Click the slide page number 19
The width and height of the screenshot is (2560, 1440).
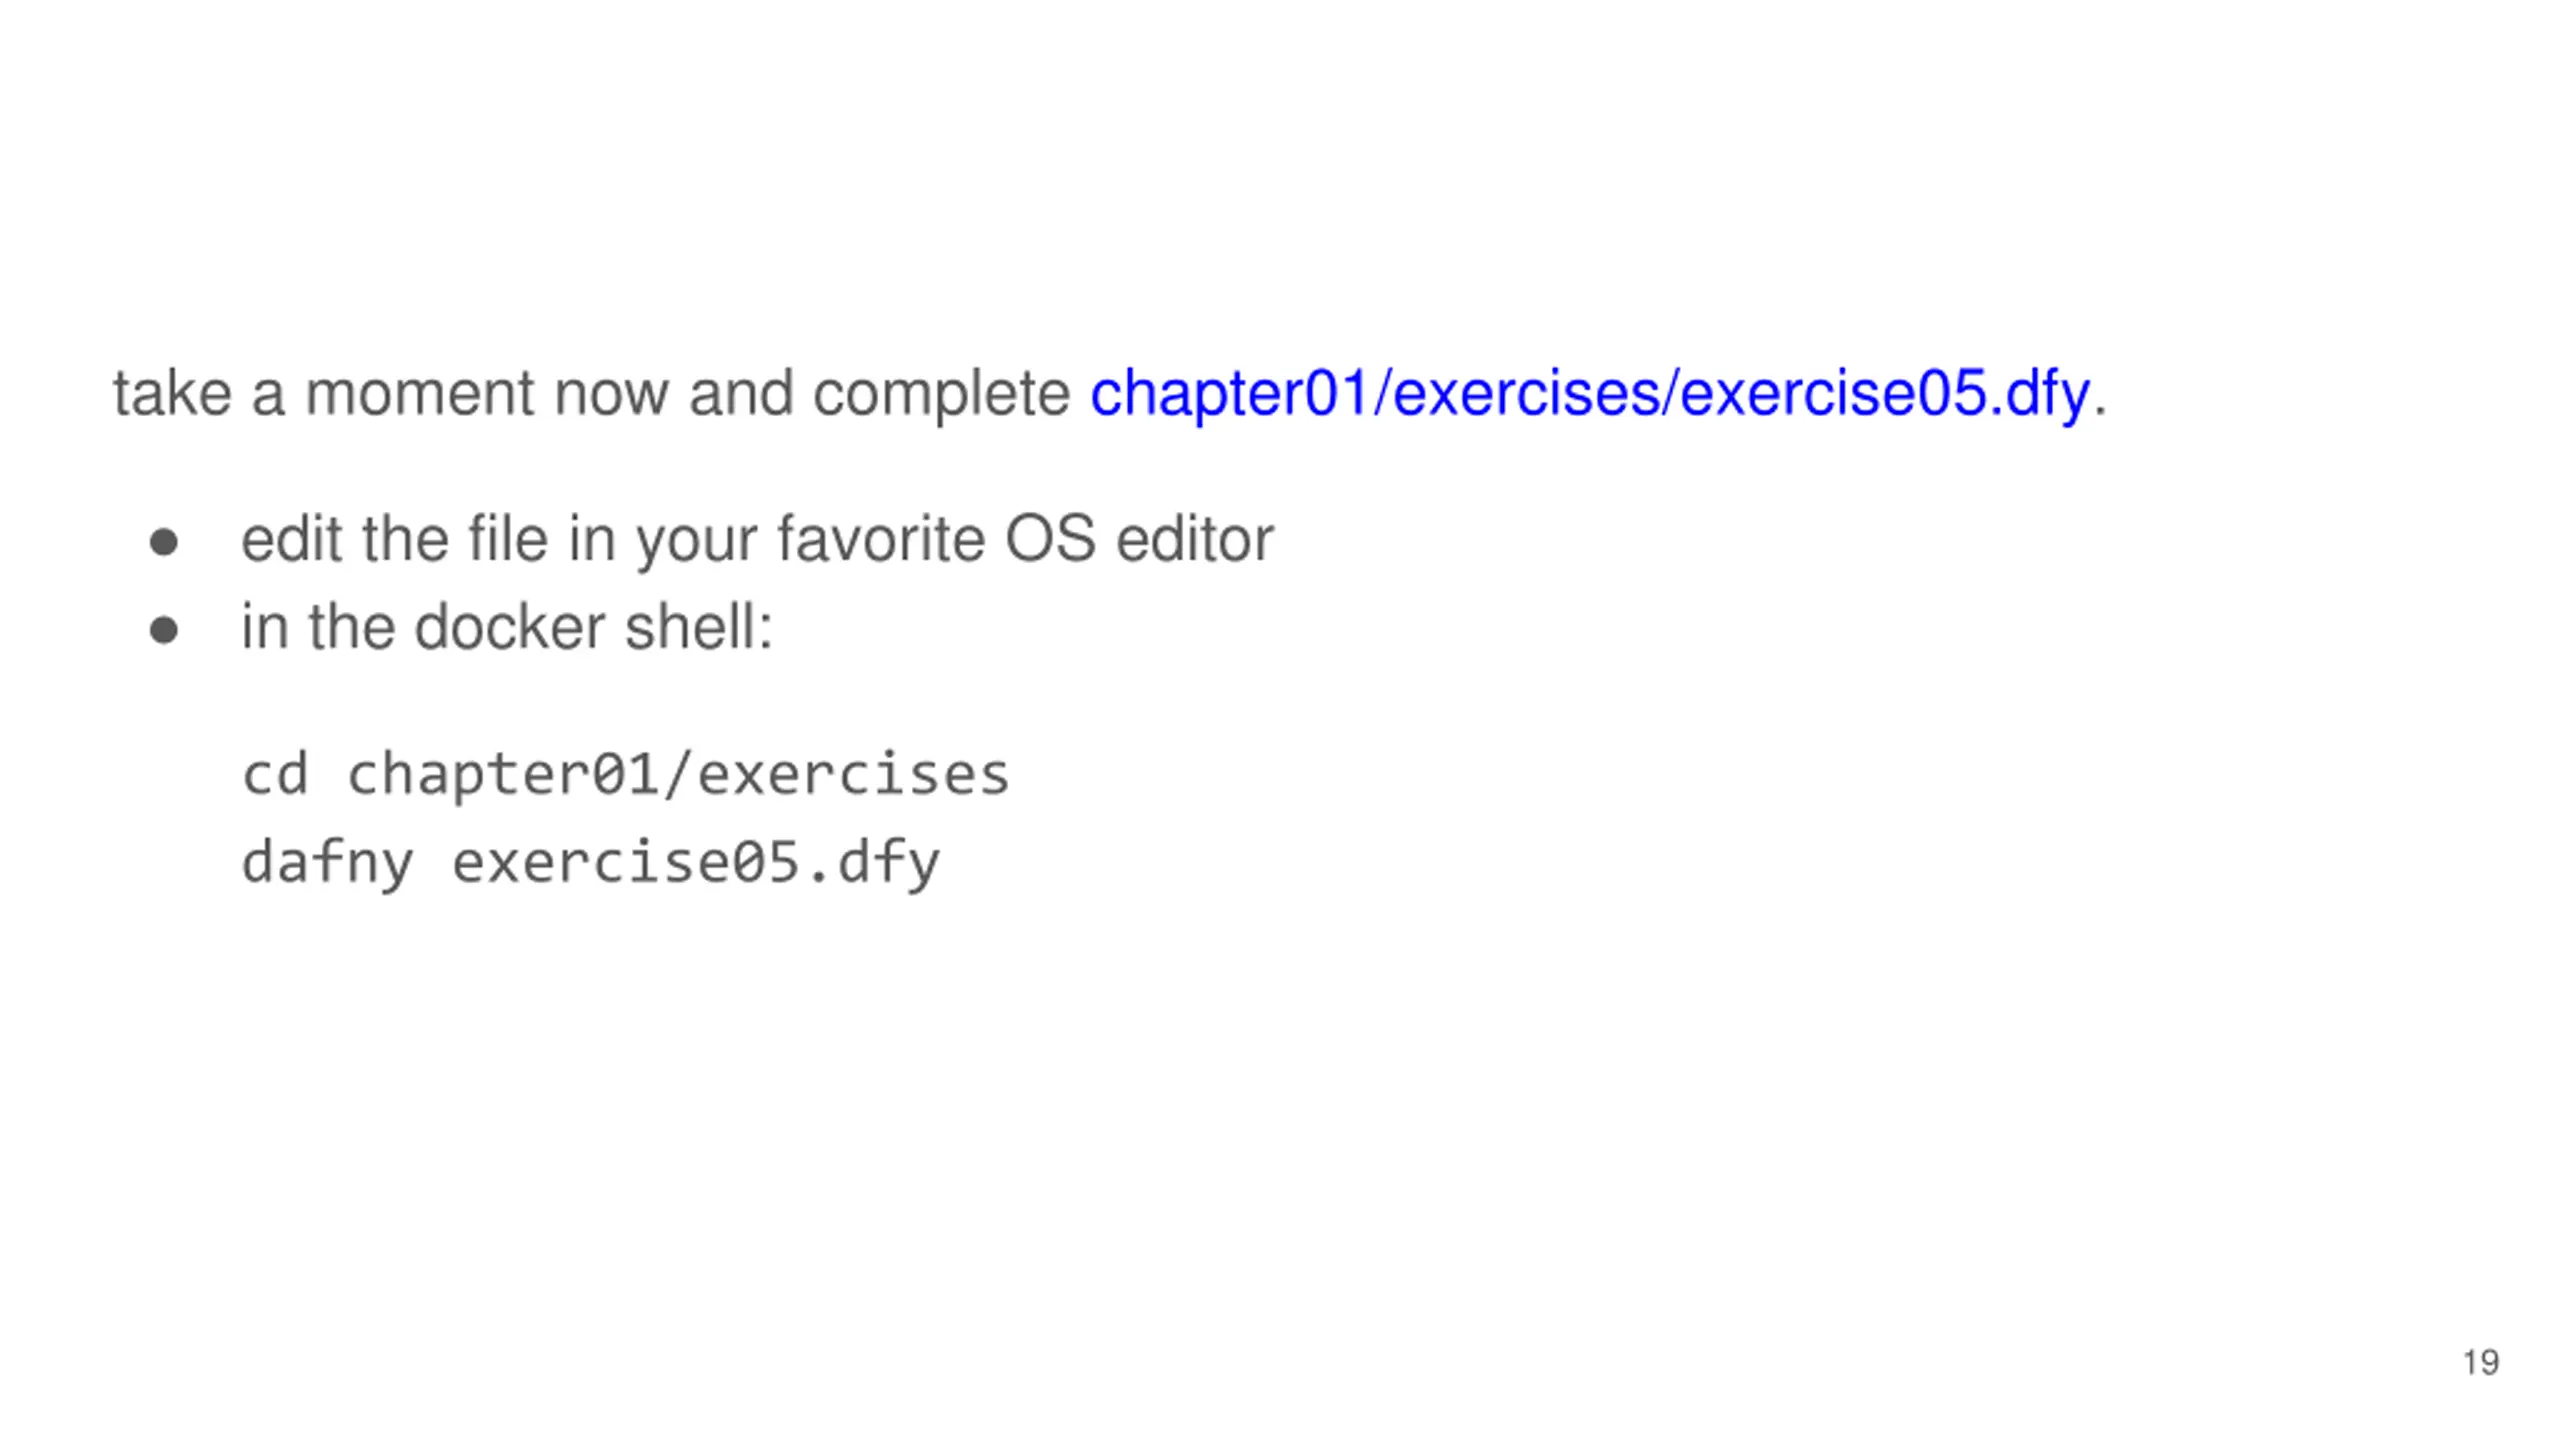(2480, 1362)
